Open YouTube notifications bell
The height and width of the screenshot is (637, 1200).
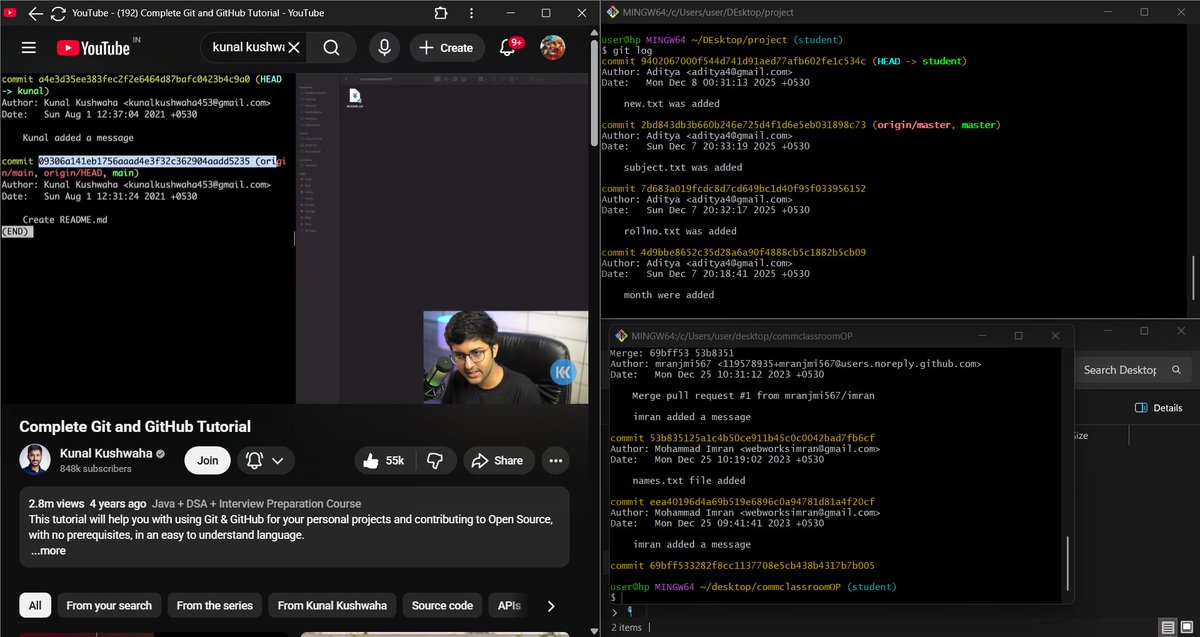(x=509, y=47)
